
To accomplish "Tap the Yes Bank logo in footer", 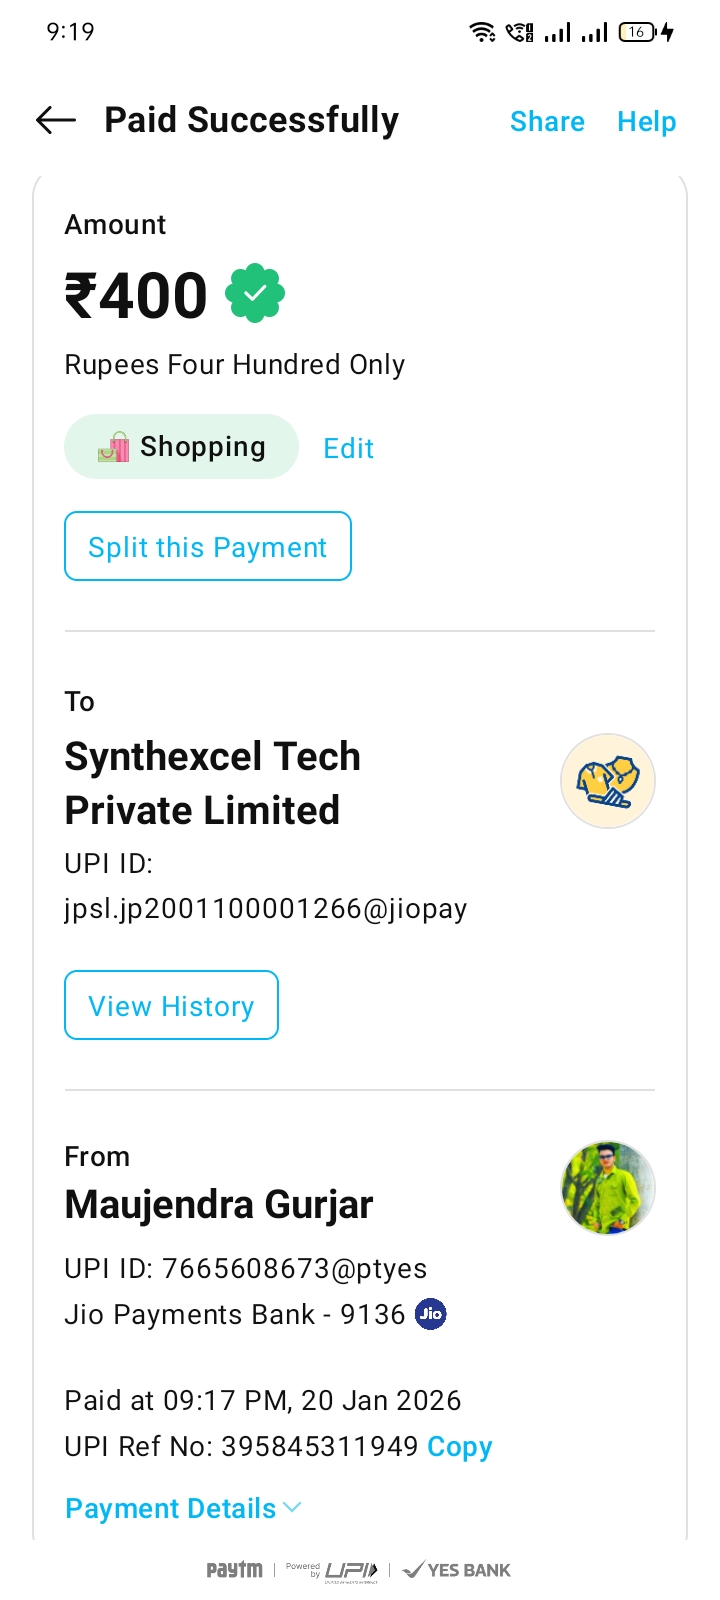I will [457, 1570].
